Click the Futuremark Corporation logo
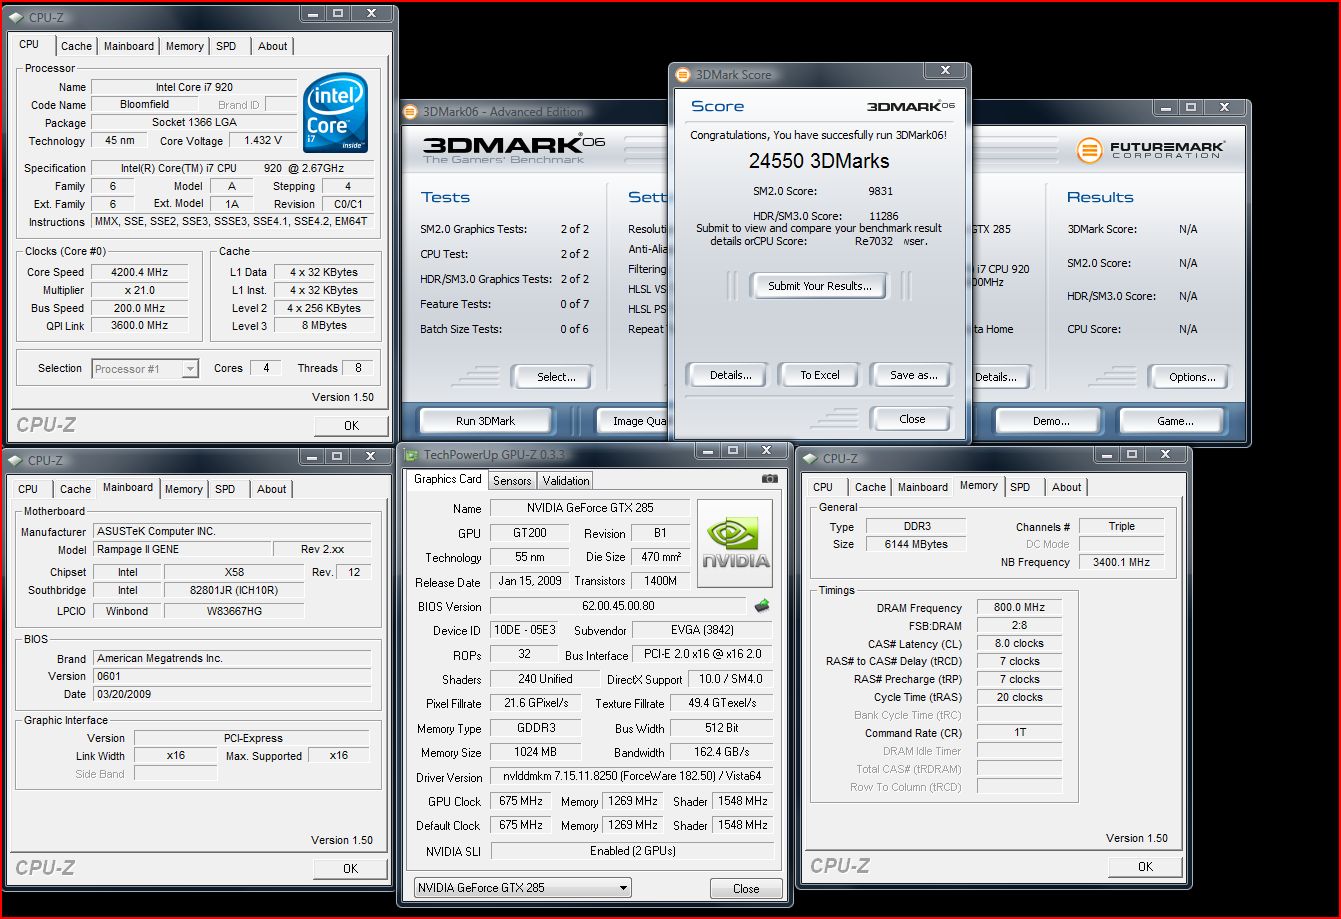This screenshot has width=1341, height=919. click(x=1150, y=150)
